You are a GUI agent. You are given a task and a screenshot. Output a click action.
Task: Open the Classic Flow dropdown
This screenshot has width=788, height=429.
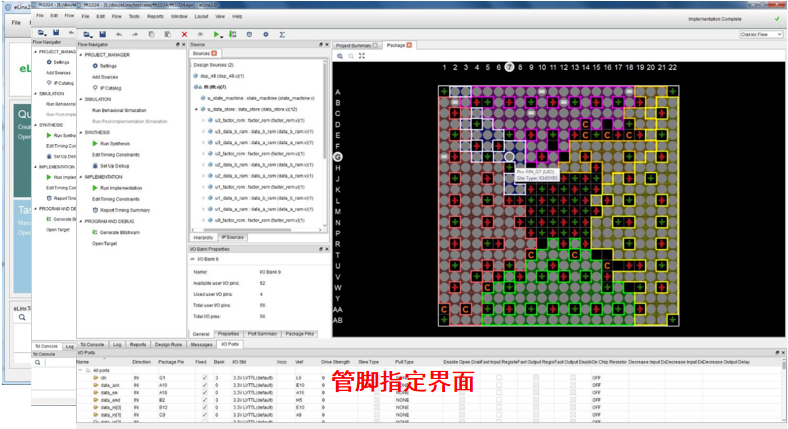pos(758,34)
